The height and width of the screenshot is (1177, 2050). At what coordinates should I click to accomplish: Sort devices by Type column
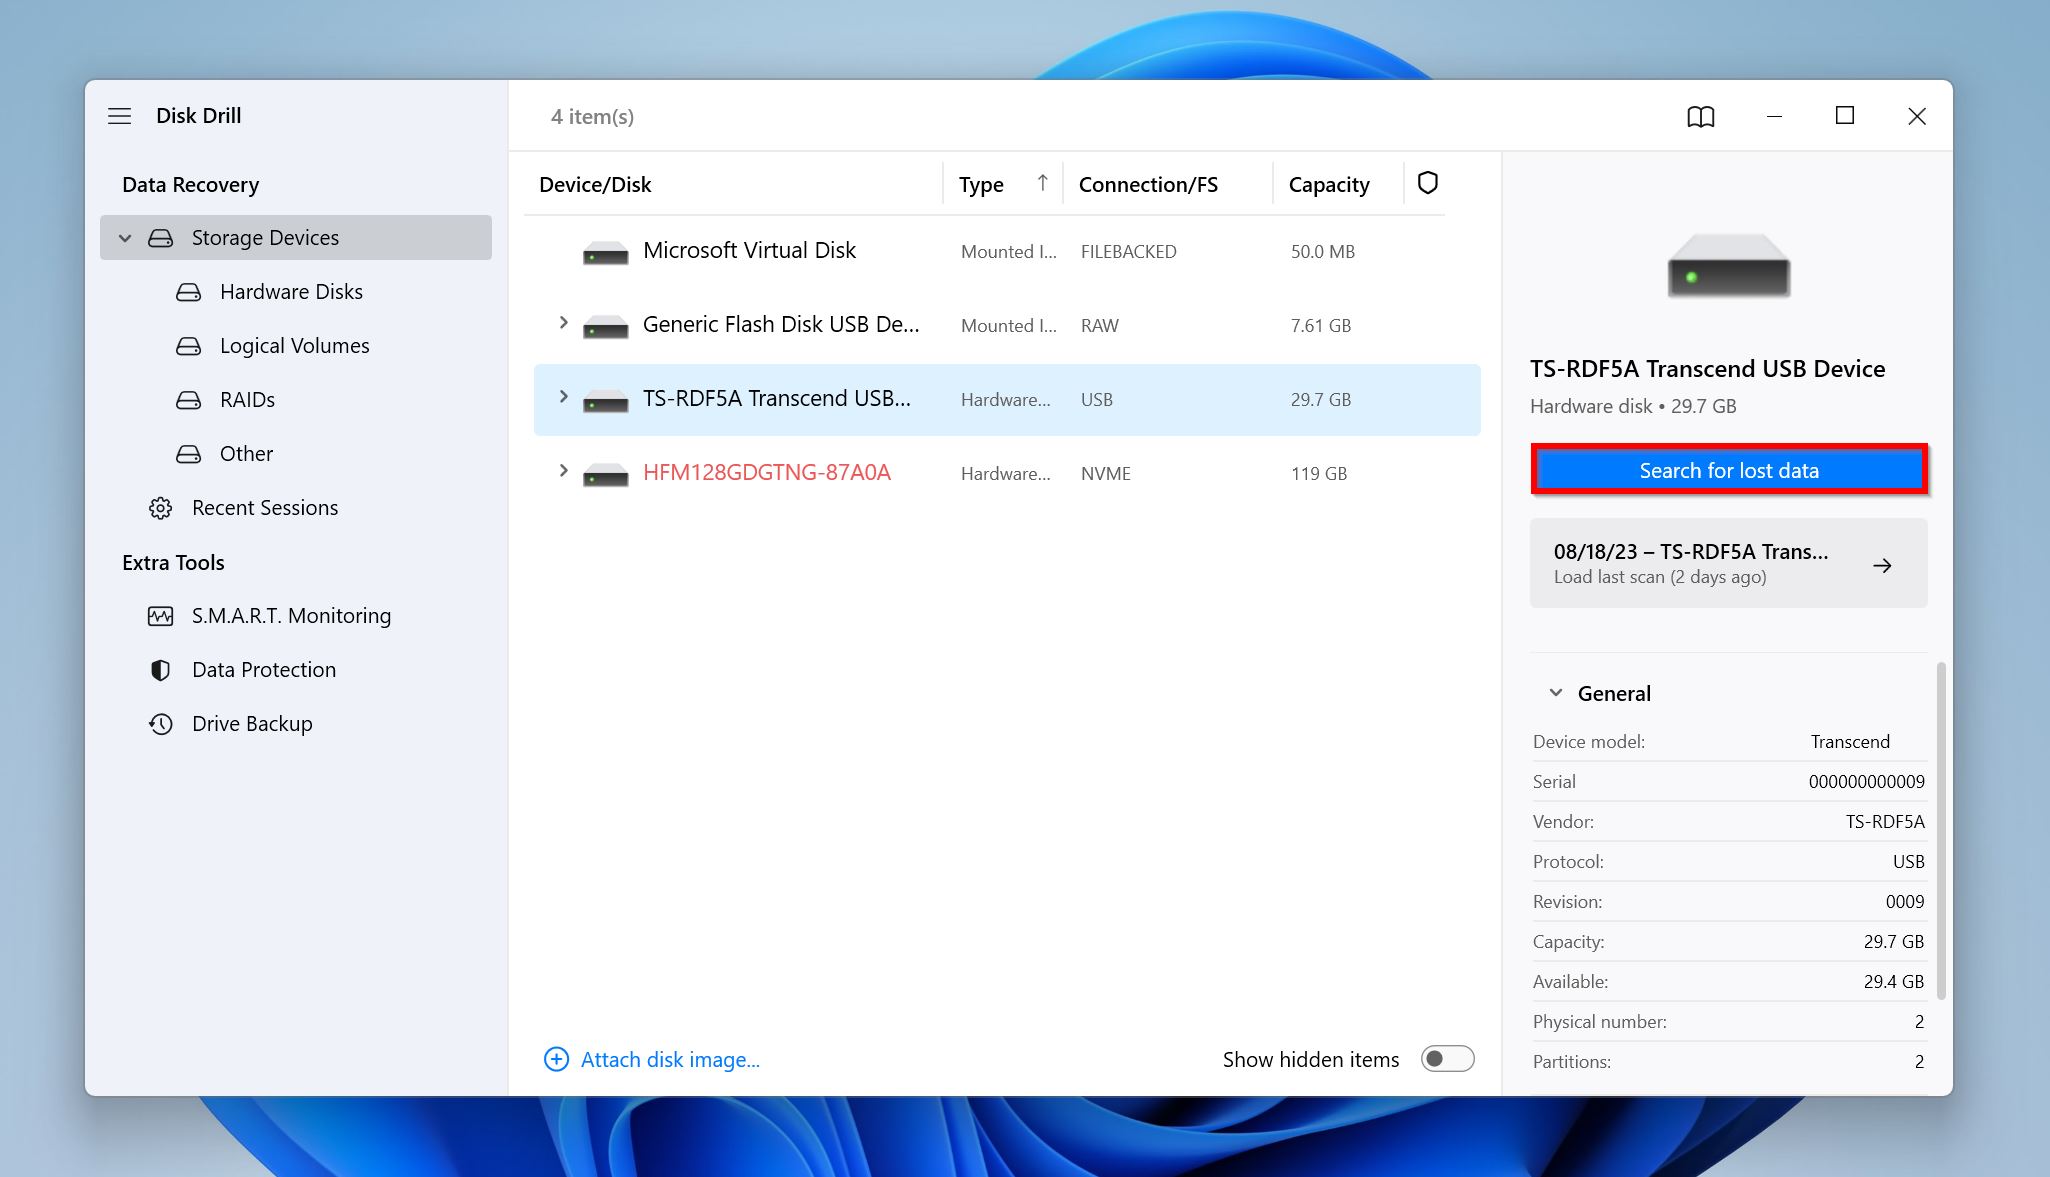980,183
